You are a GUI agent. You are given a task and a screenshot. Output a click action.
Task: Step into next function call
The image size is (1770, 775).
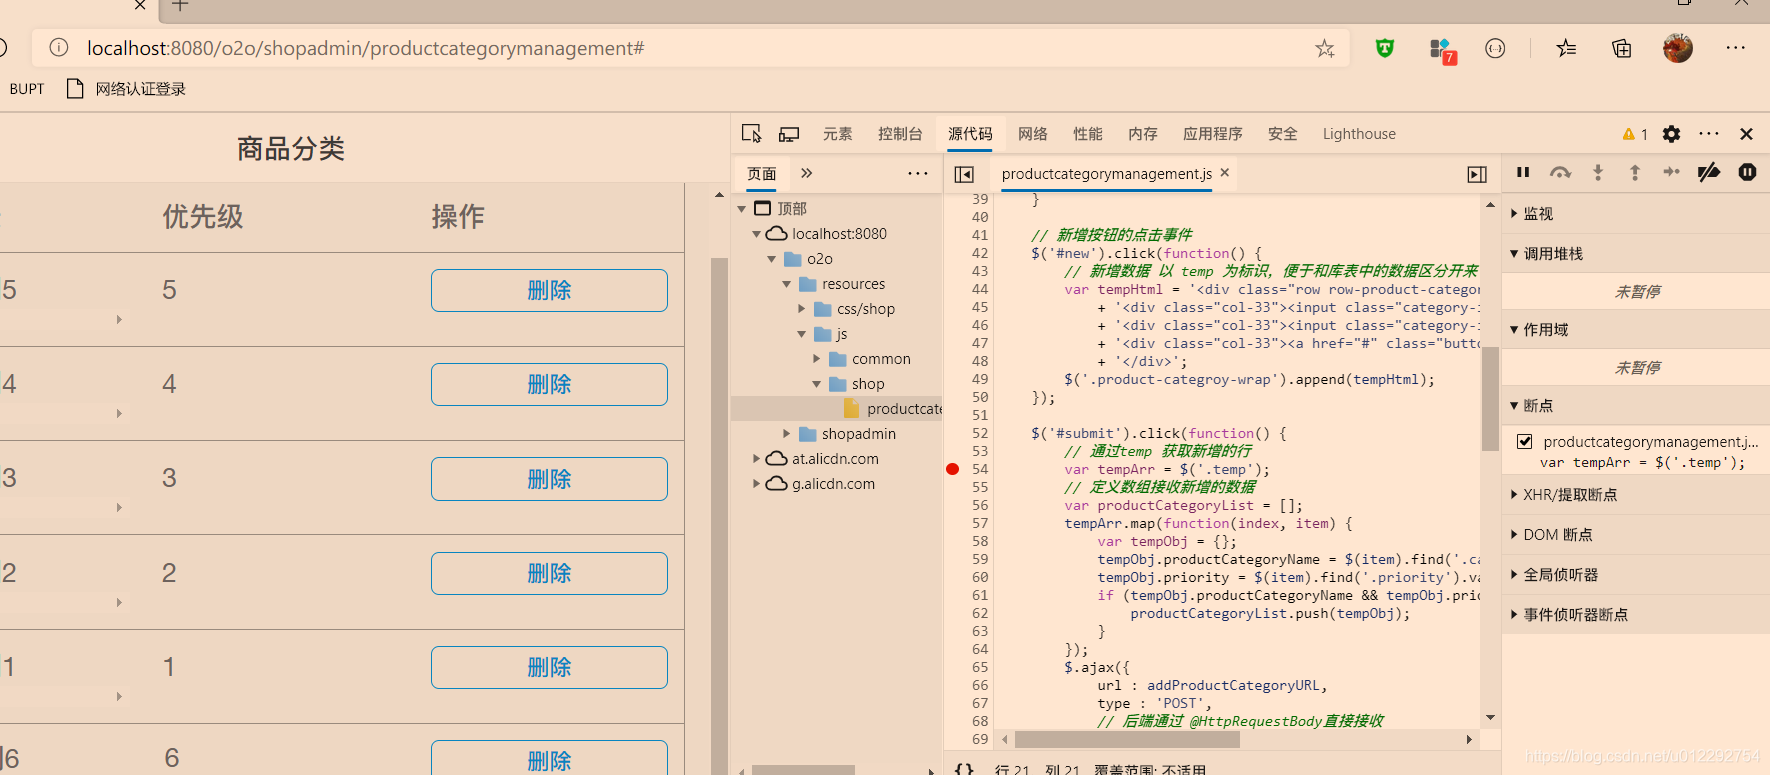pos(1598,172)
